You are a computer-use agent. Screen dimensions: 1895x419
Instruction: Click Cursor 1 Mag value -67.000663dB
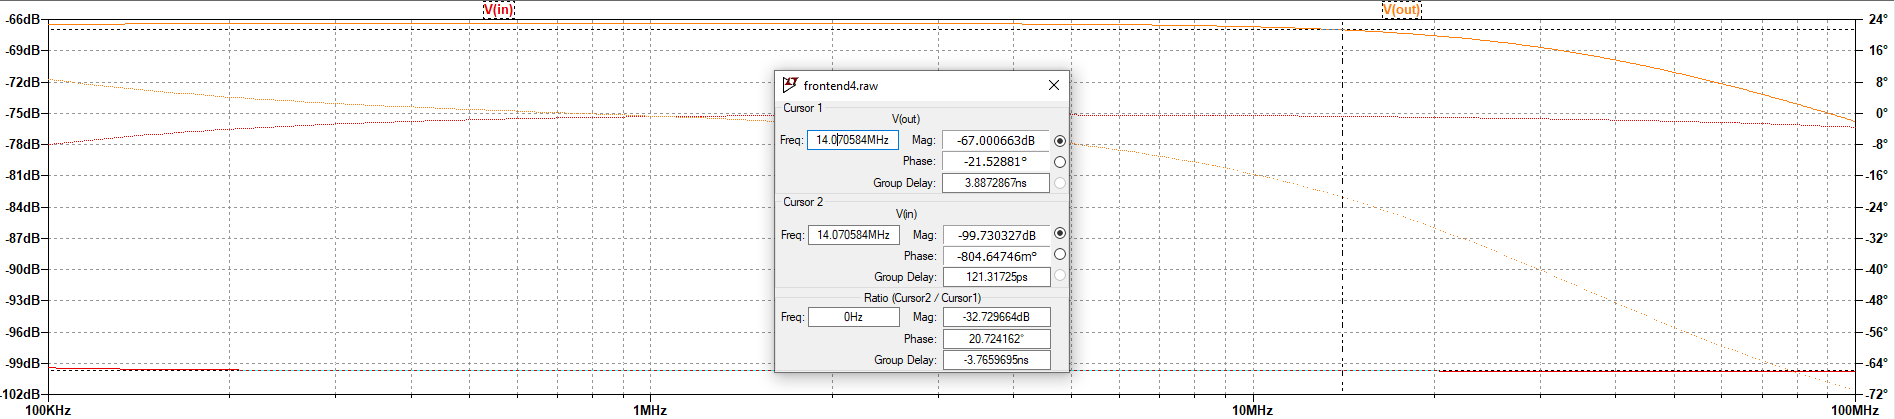coord(996,141)
